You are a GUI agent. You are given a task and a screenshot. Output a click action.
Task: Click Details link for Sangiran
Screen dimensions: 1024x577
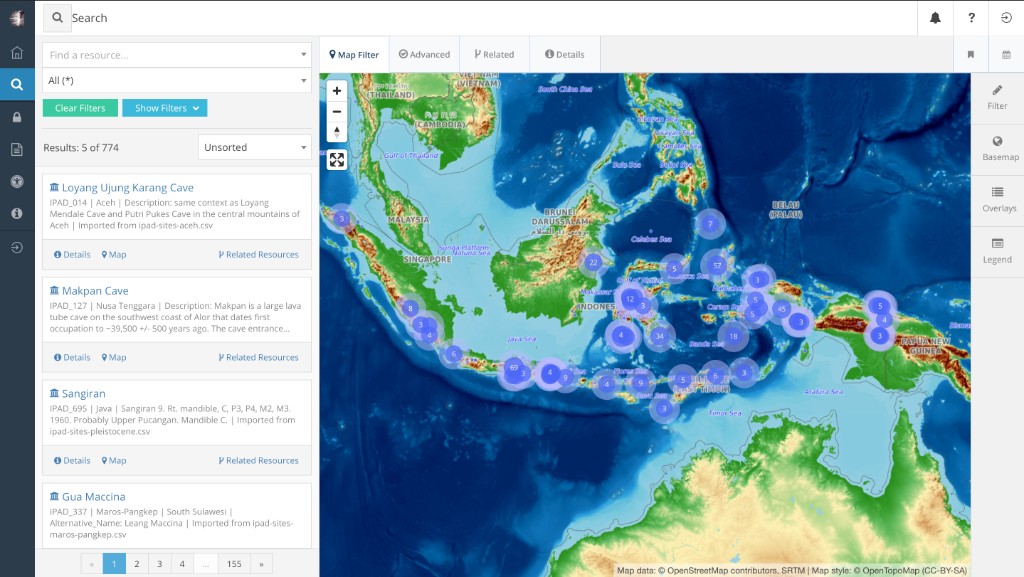click(x=72, y=461)
